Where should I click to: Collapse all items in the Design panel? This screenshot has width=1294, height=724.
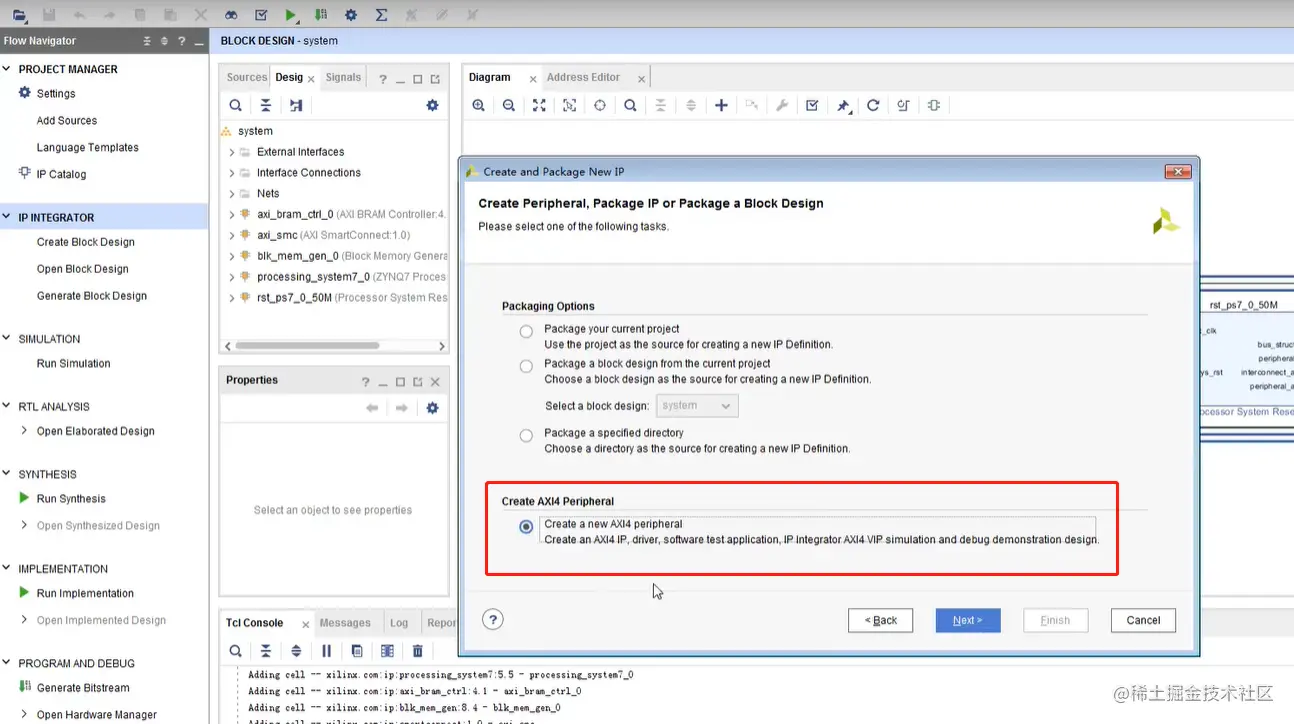[265, 105]
